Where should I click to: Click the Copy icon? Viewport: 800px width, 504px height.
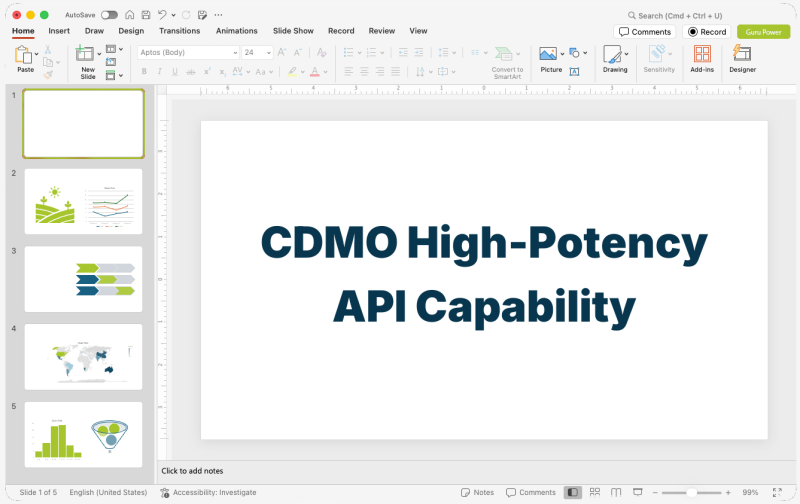tap(48, 62)
